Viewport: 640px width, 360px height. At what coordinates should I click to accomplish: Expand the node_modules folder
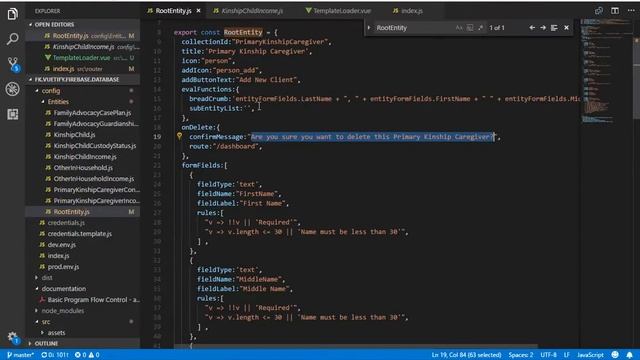(x=62, y=311)
